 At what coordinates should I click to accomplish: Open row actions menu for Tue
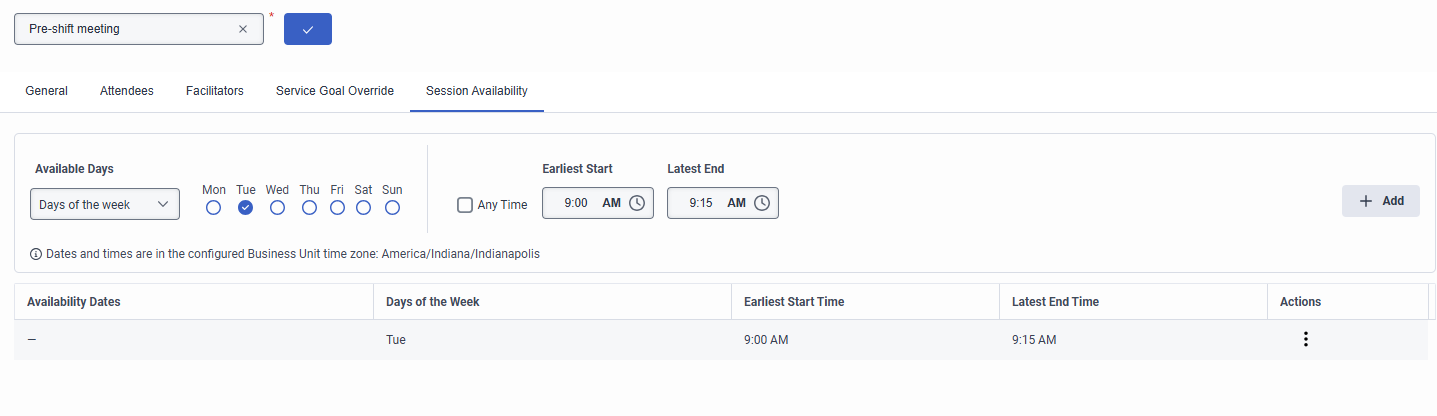[x=1305, y=339]
